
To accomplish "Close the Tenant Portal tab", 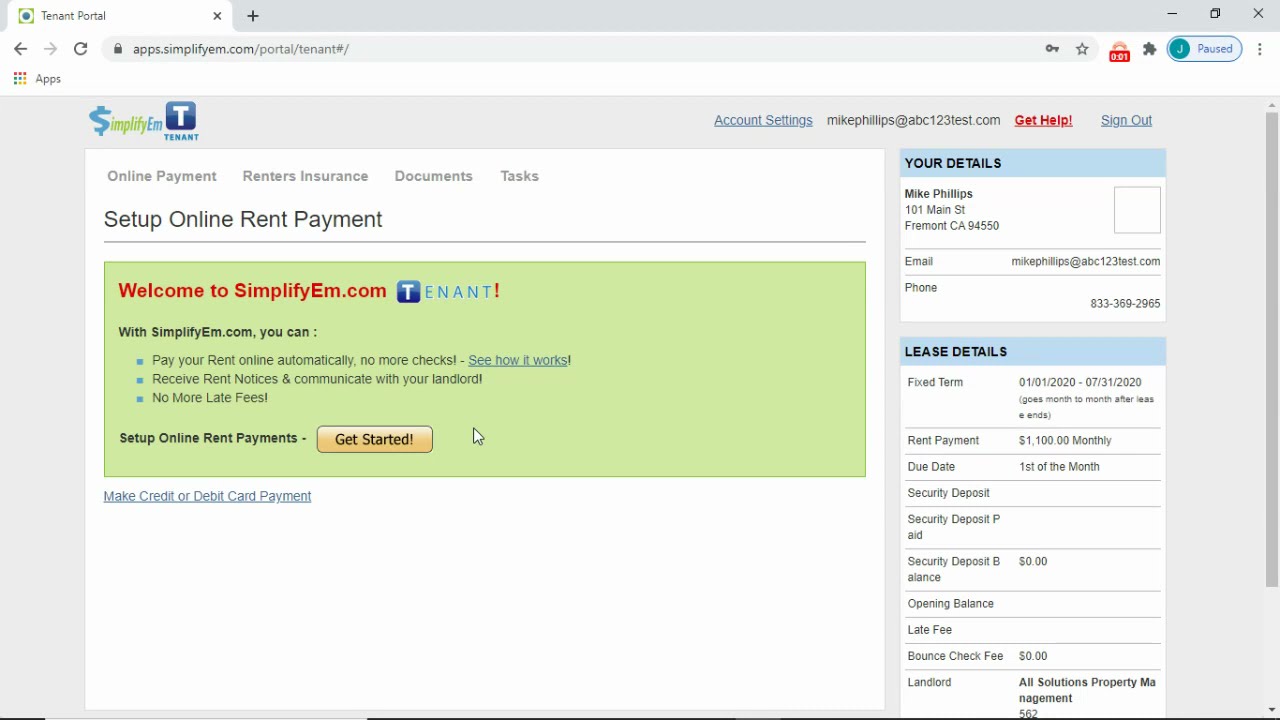I will coord(217,16).
